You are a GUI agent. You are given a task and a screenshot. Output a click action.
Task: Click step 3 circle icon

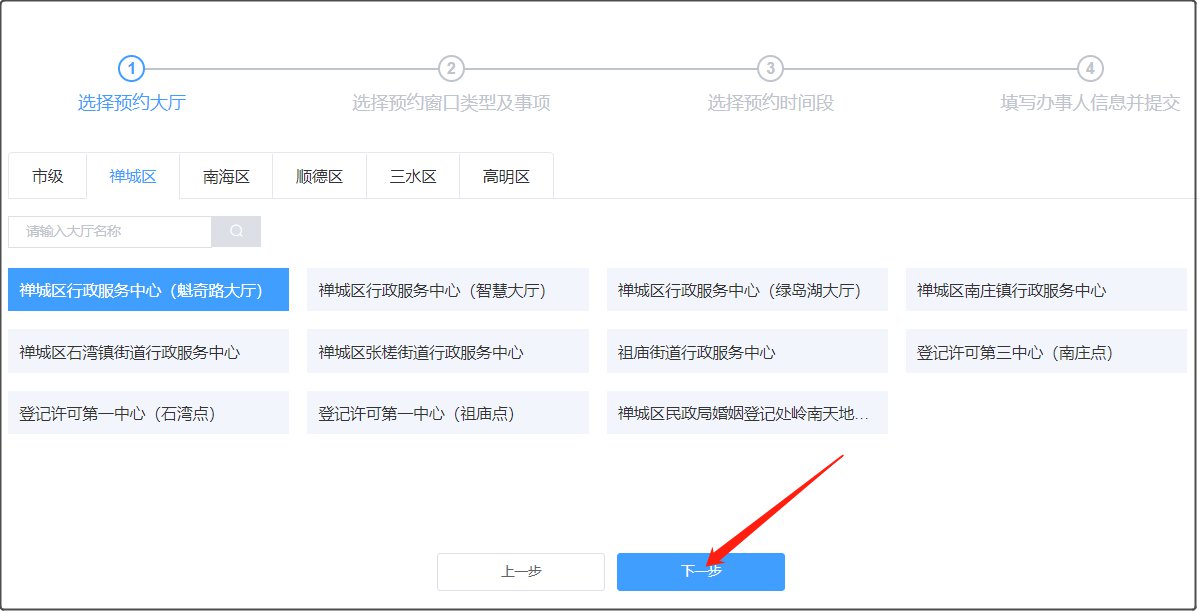coord(770,68)
